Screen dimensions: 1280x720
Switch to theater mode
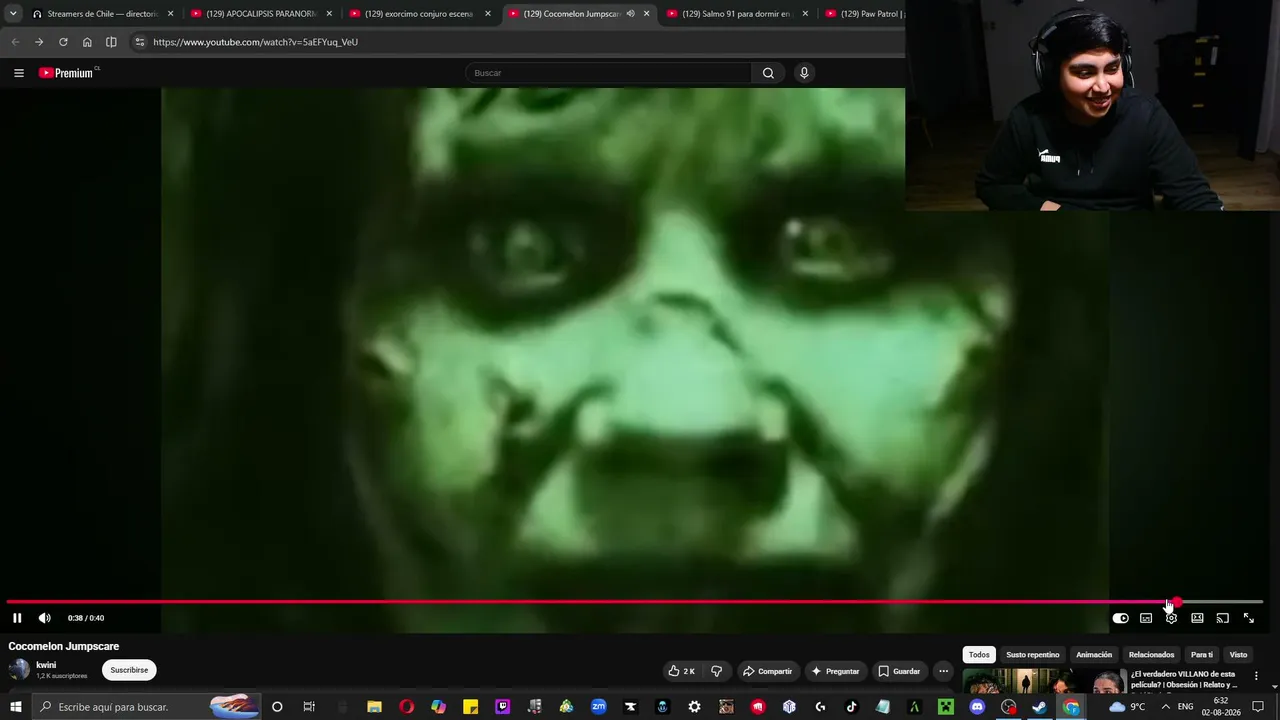pos(1197,618)
